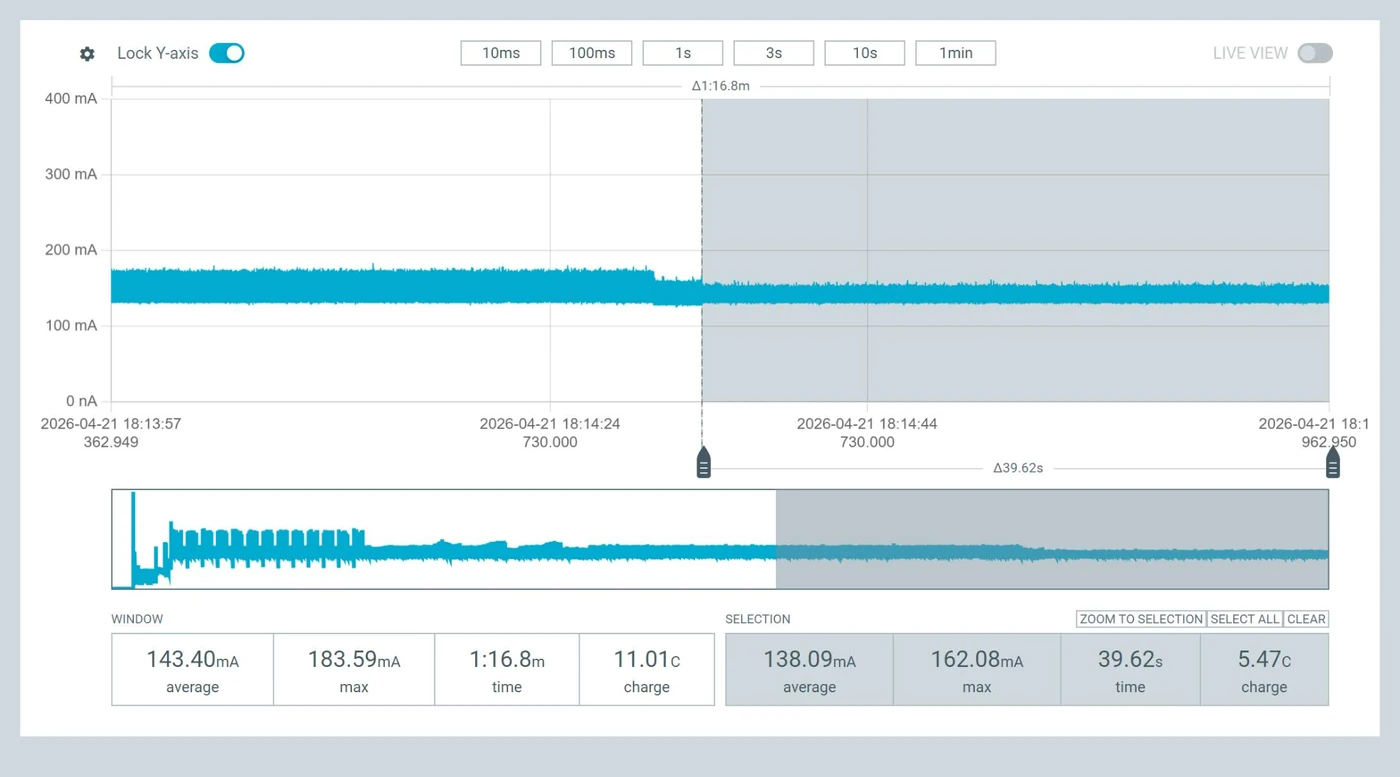Grab the left selection handle marker

point(703,463)
